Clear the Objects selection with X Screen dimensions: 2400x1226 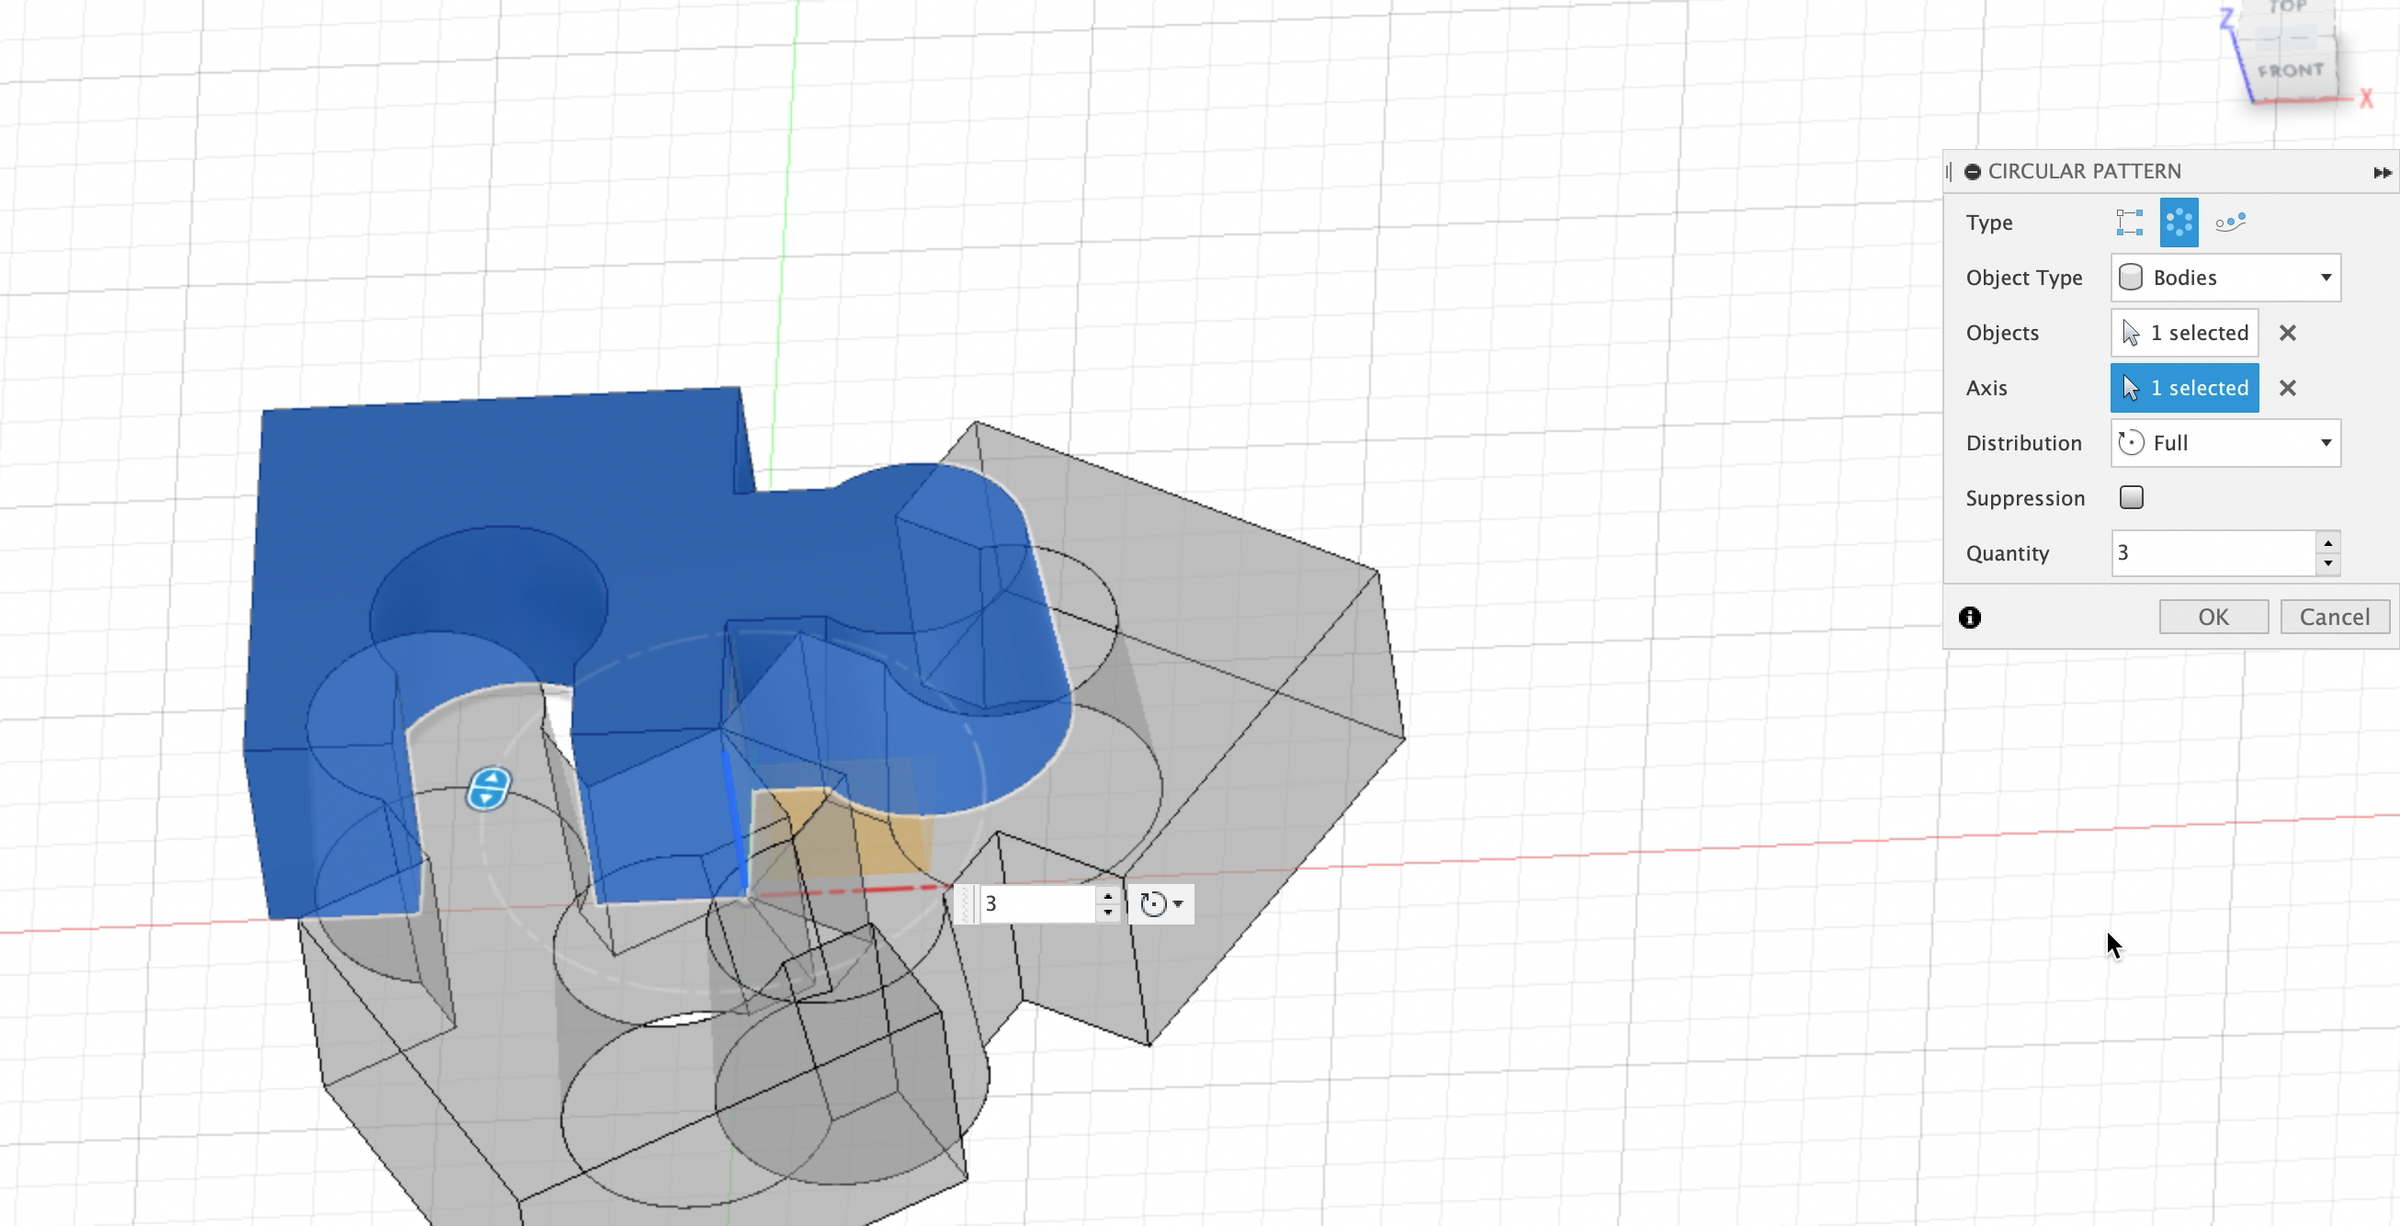point(2287,333)
